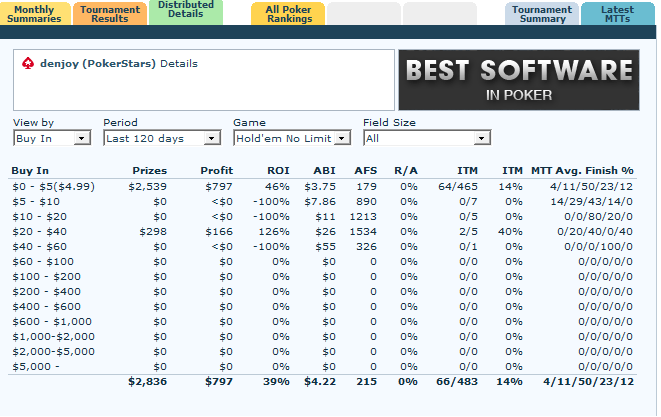
Task: Open the Tournament Summary tab
Action: pyautogui.click(x=542, y=14)
